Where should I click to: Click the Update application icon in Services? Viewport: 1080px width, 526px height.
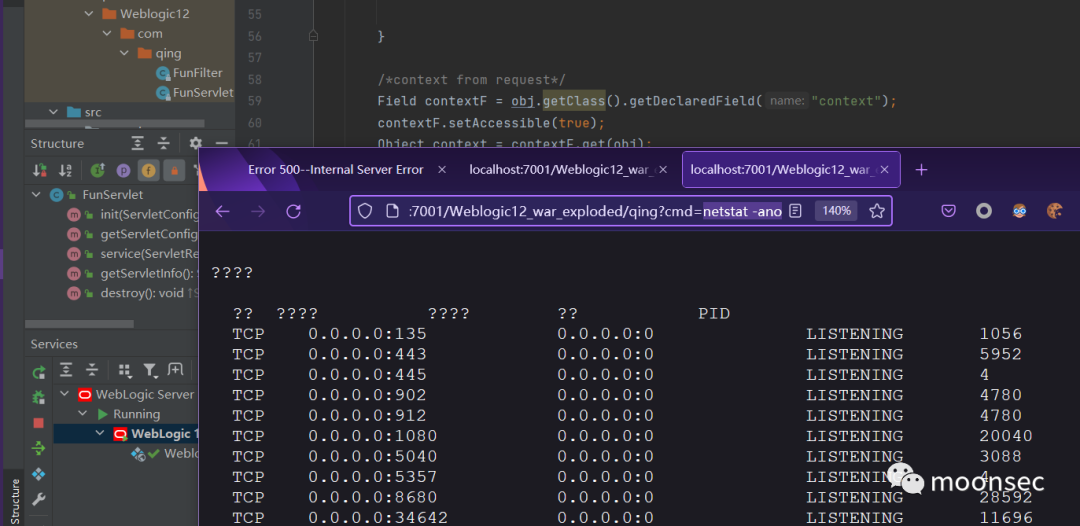click(39, 448)
